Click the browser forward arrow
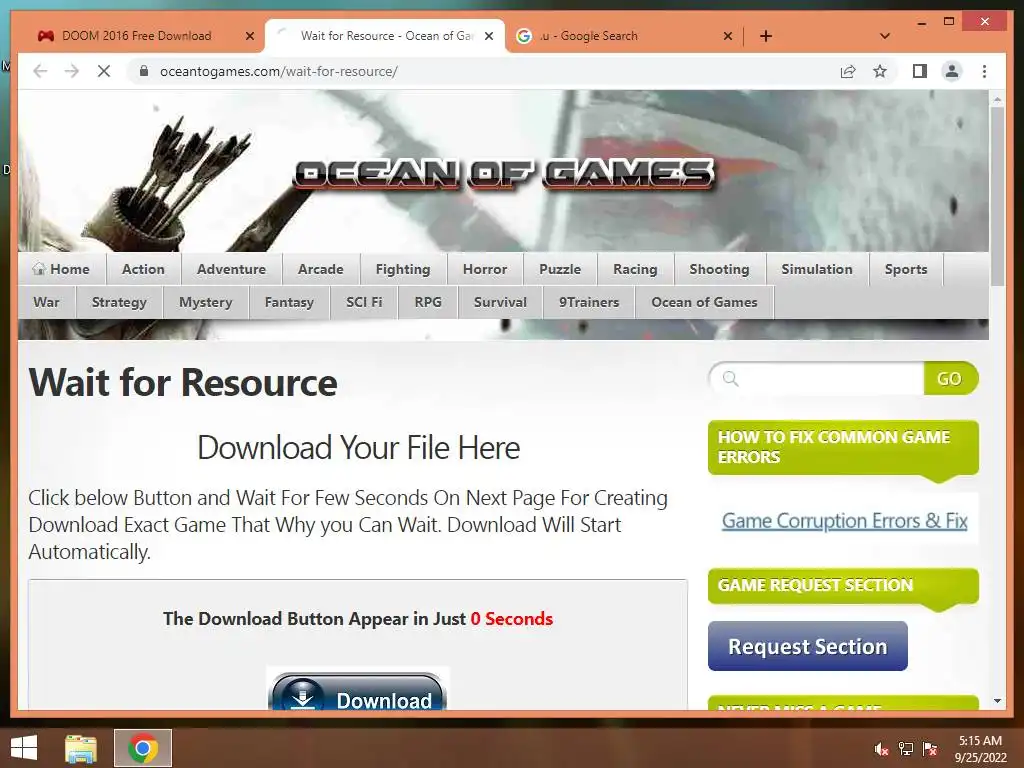Viewport: 1024px width, 768px height. 72,71
